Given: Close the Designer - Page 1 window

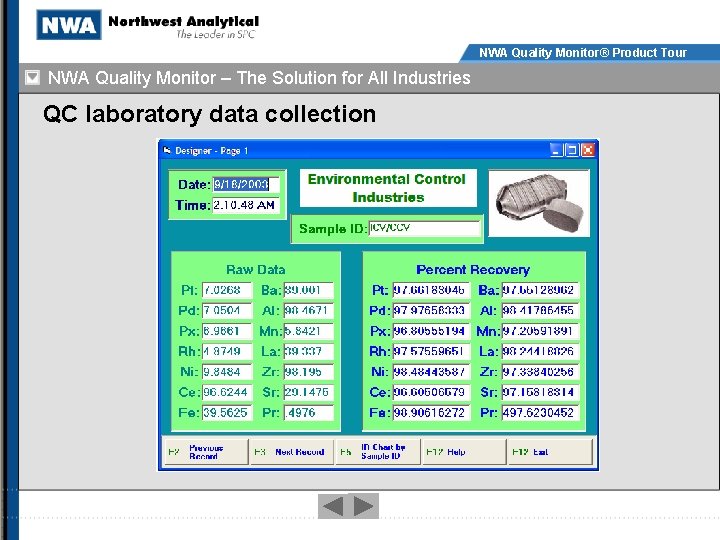Looking at the screenshot, I should [588, 150].
